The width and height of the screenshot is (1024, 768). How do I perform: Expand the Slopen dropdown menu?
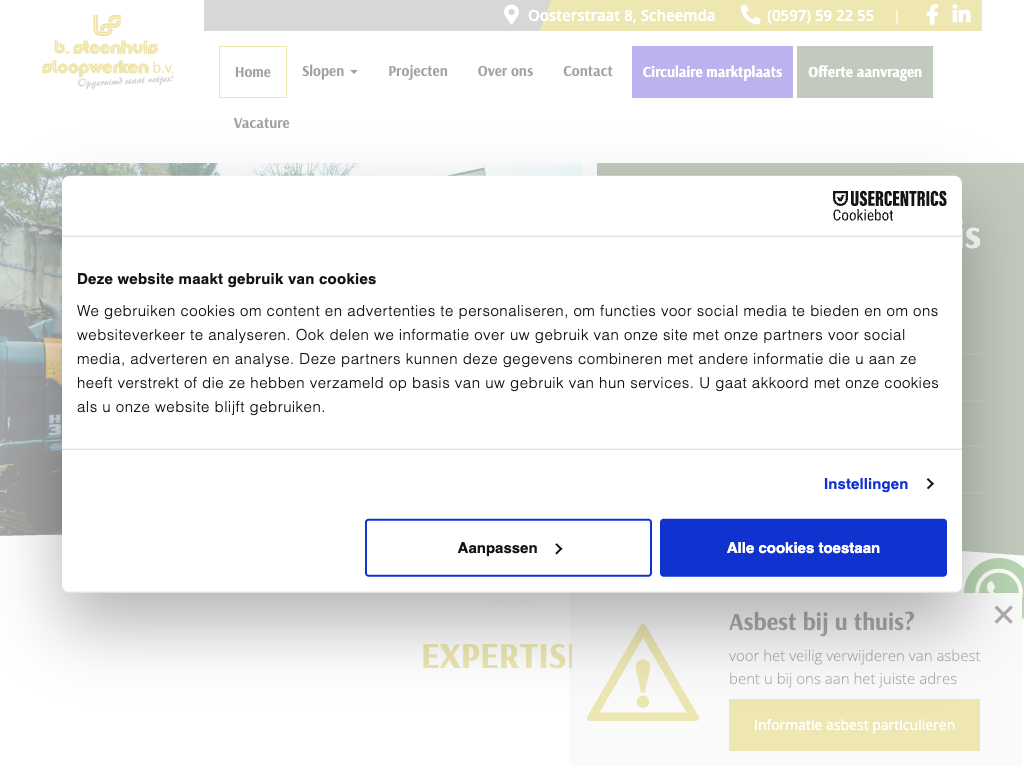329,72
